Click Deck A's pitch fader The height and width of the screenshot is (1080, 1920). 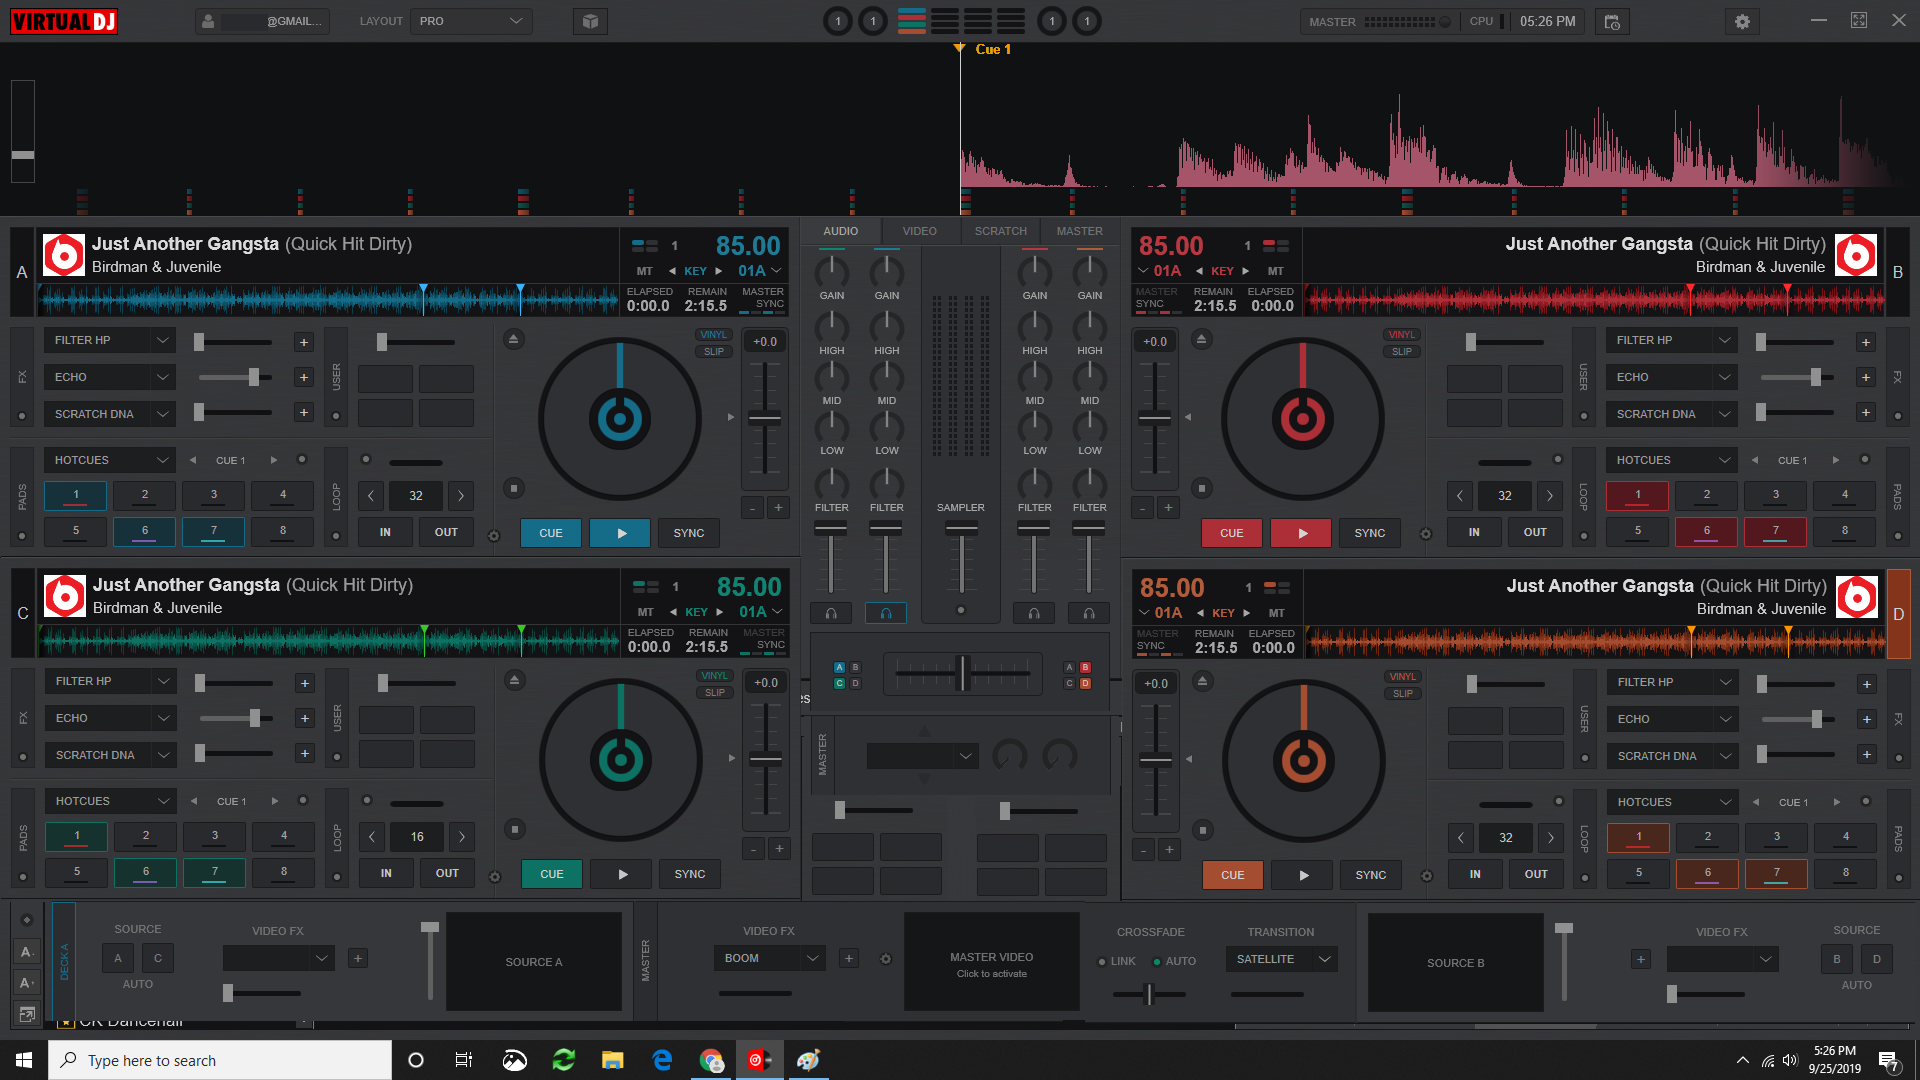click(x=765, y=418)
